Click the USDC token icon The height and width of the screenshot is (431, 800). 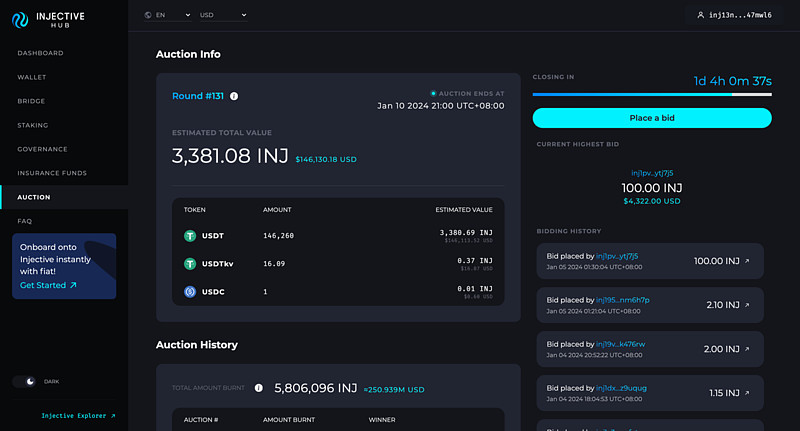[x=188, y=291]
